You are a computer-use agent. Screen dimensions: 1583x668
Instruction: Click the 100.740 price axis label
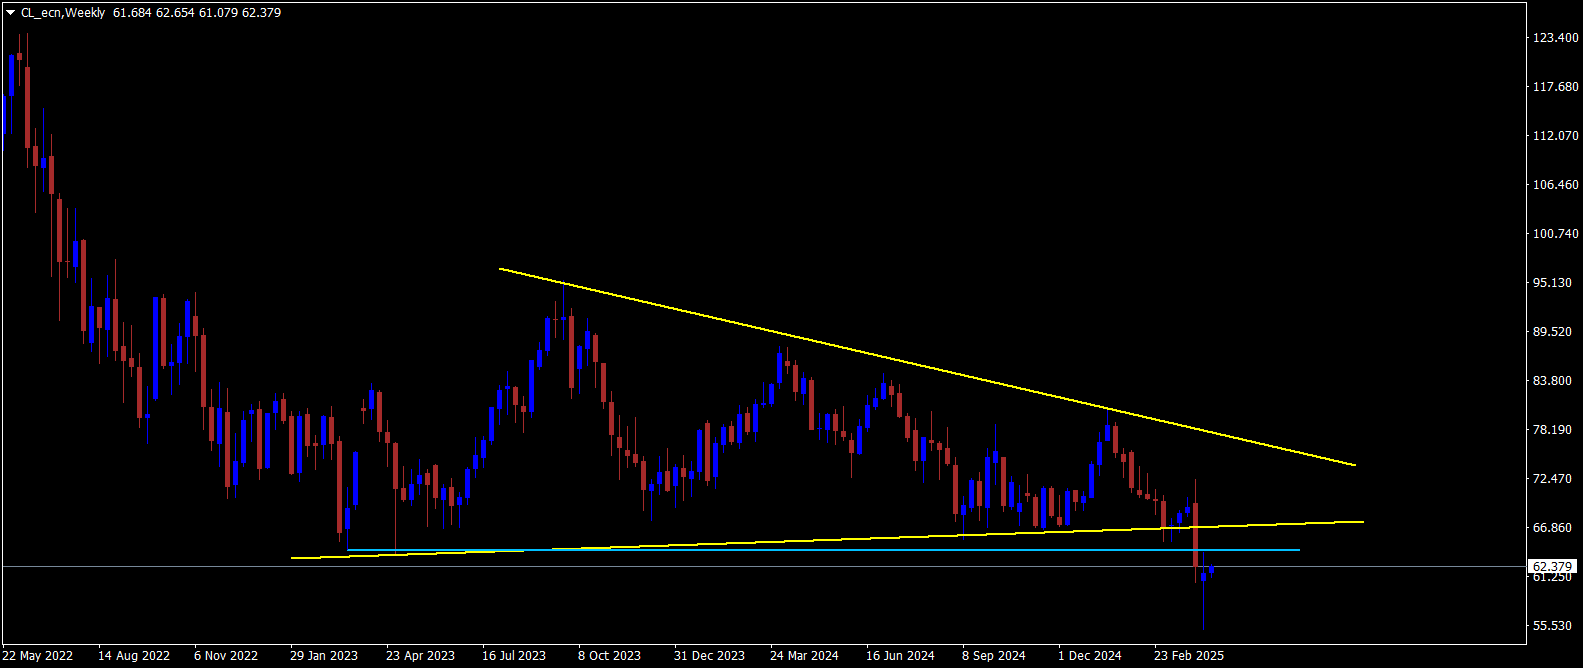[1556, 234]
